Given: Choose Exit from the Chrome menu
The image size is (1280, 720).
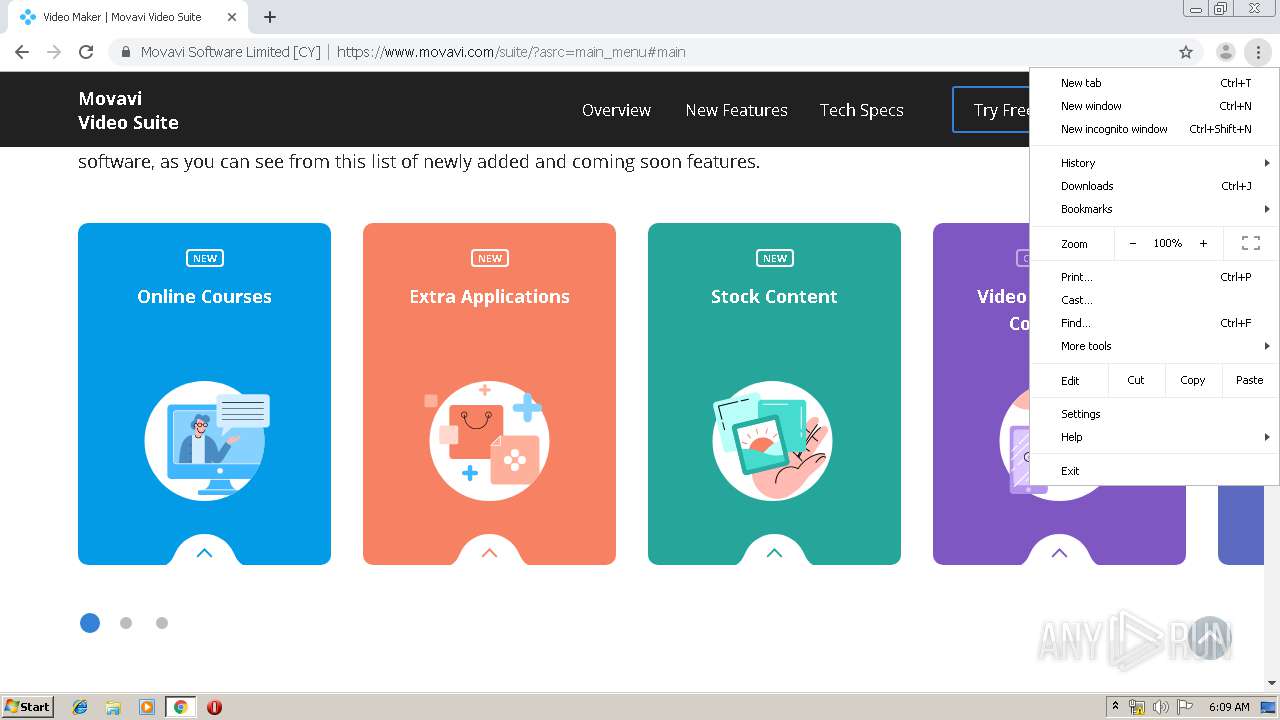Looking at the screenshot, I should click(x=1155, y=471).
